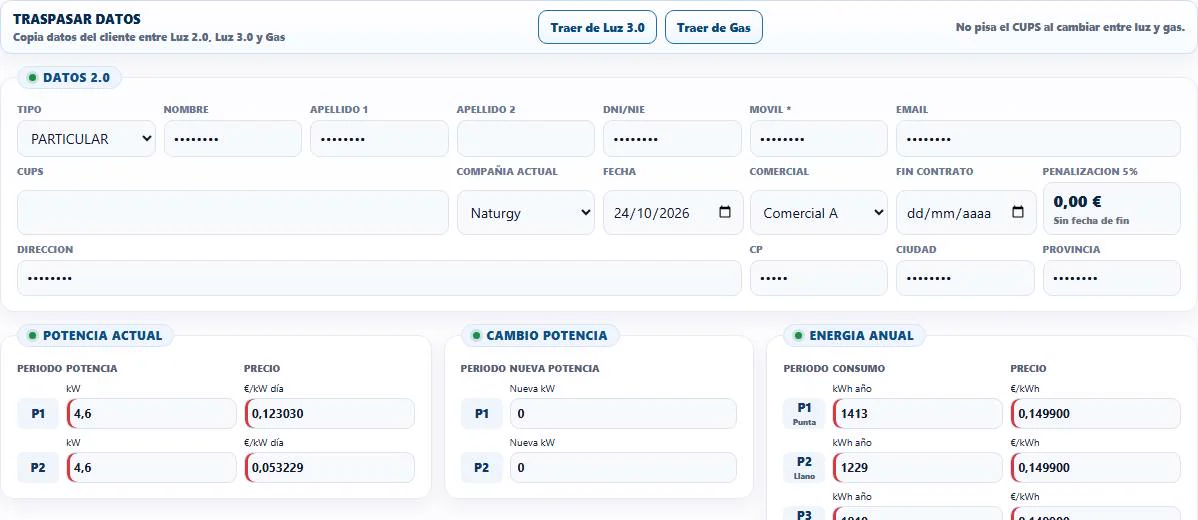Edit P2 potencia actual value 4,6
Image resolution: width=1198 pixels, height=520 pixels.
(x=152, y=467)
